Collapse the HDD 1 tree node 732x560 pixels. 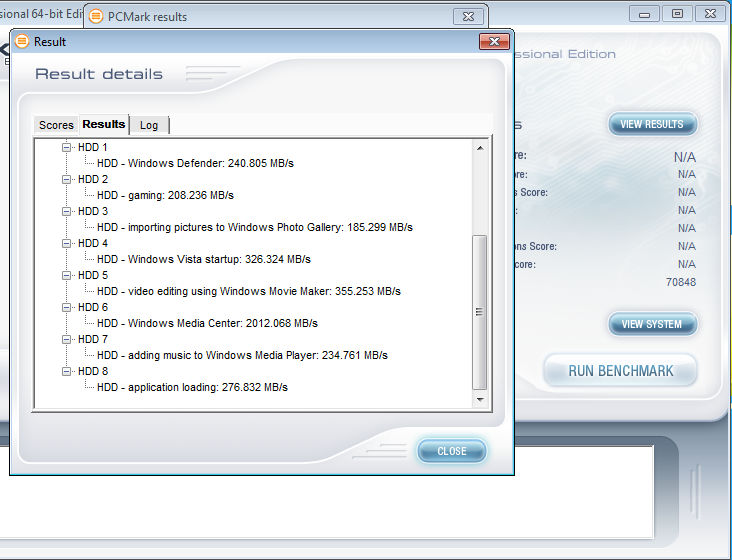point(67,147)
